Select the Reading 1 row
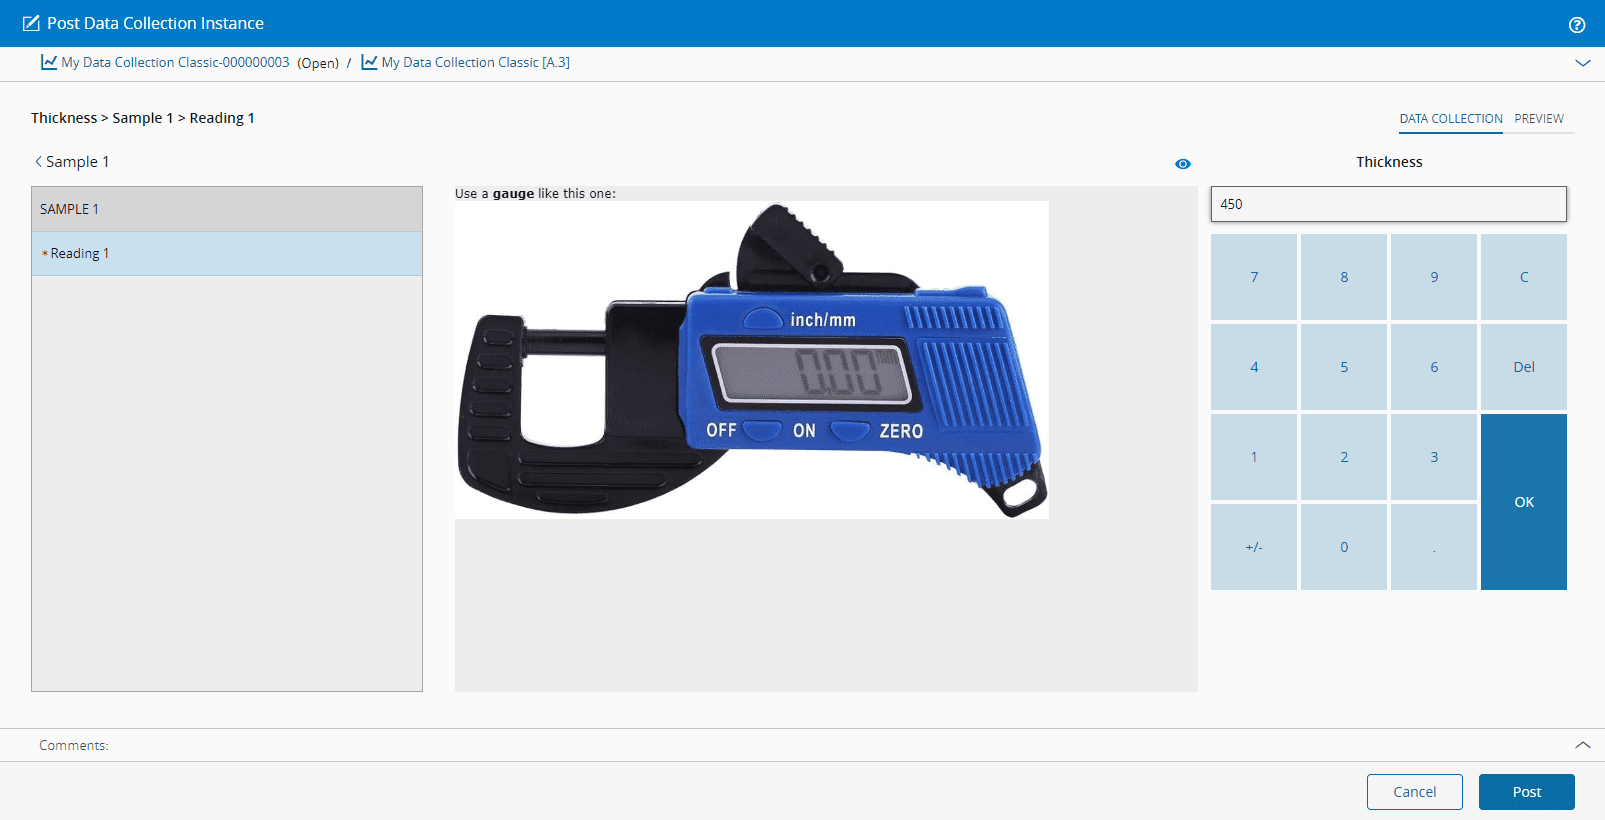Viewport: 1605px width, 820px height. point(227,254)
